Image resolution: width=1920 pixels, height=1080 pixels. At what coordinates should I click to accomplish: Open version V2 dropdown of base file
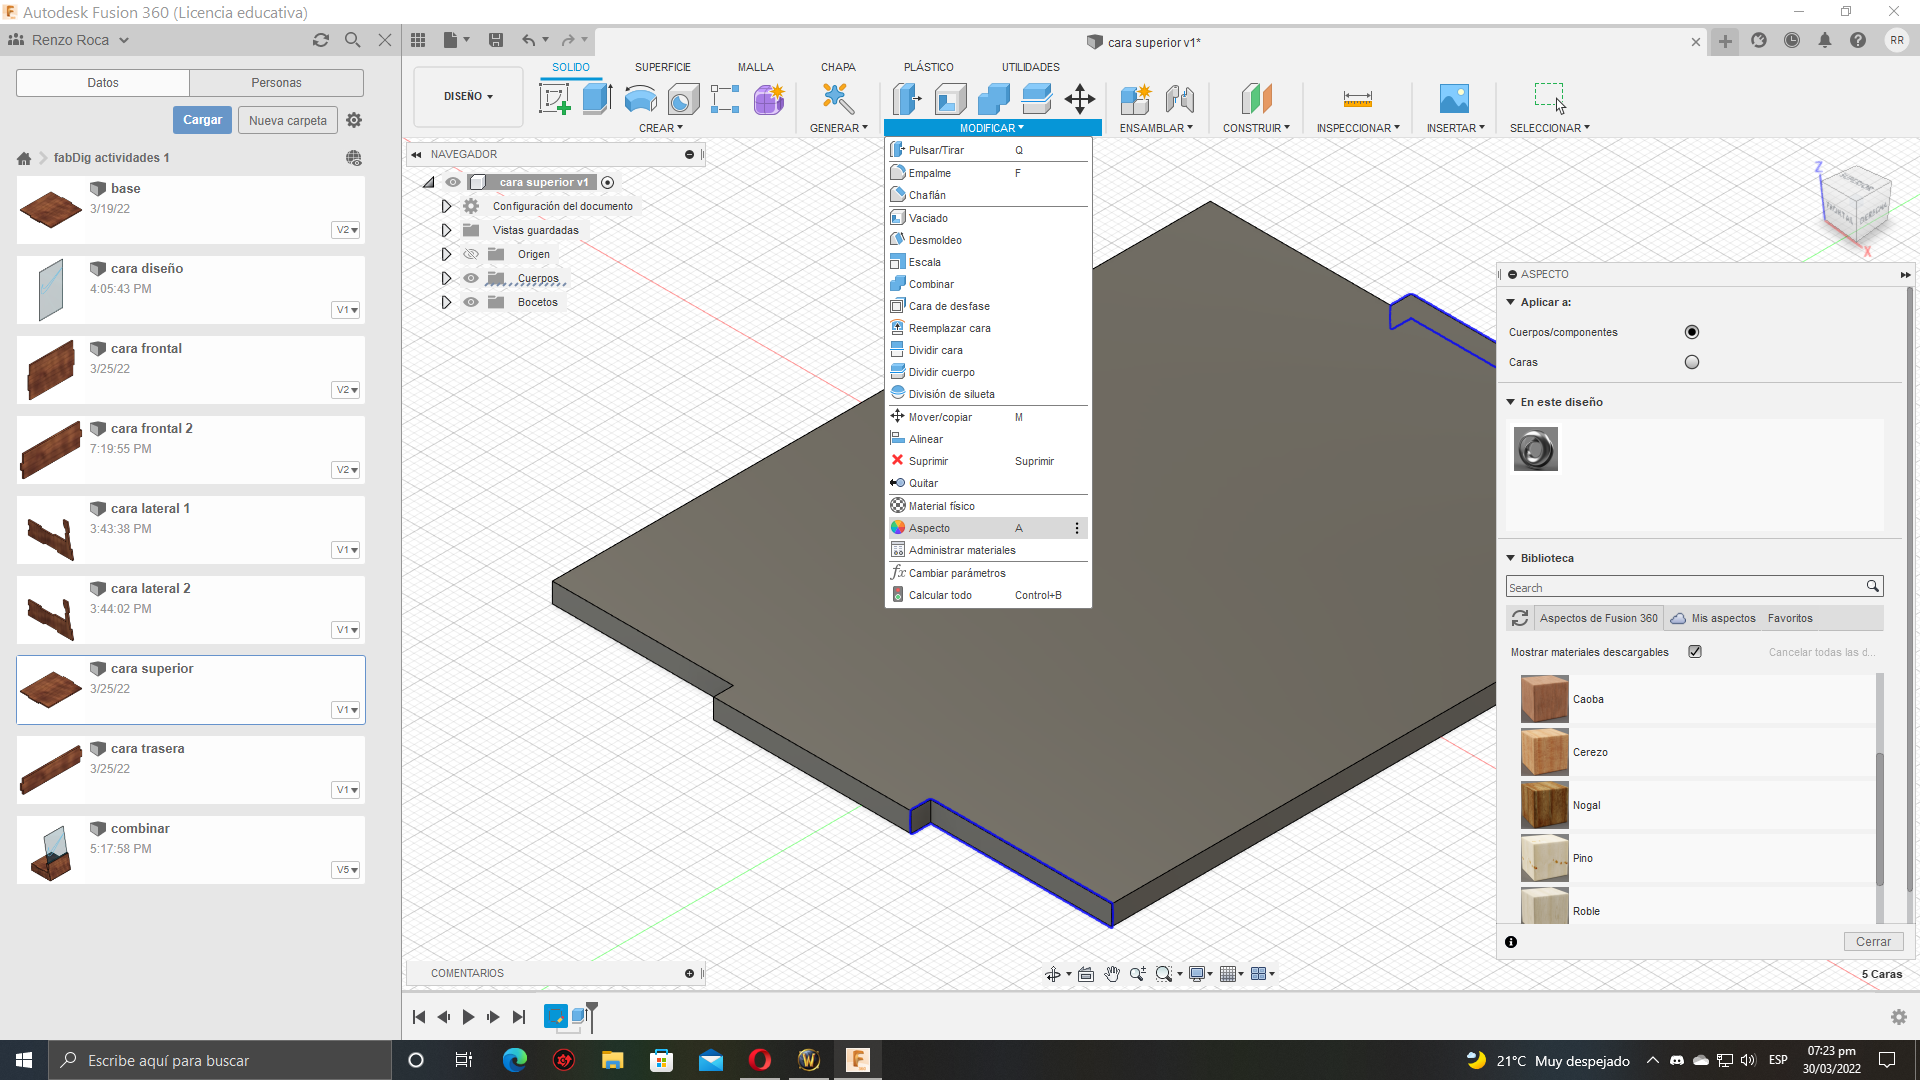tap(346, 230)
